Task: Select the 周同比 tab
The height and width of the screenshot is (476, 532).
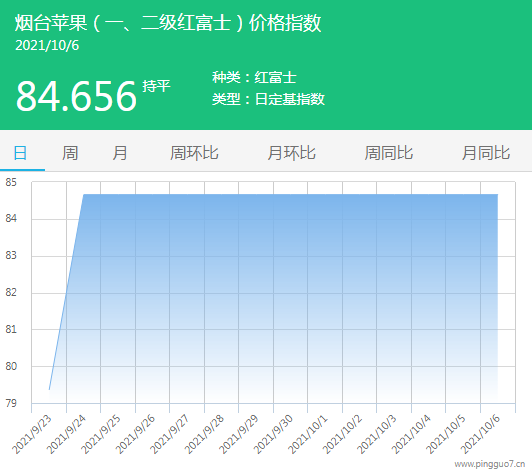Action: coord(389,153)
